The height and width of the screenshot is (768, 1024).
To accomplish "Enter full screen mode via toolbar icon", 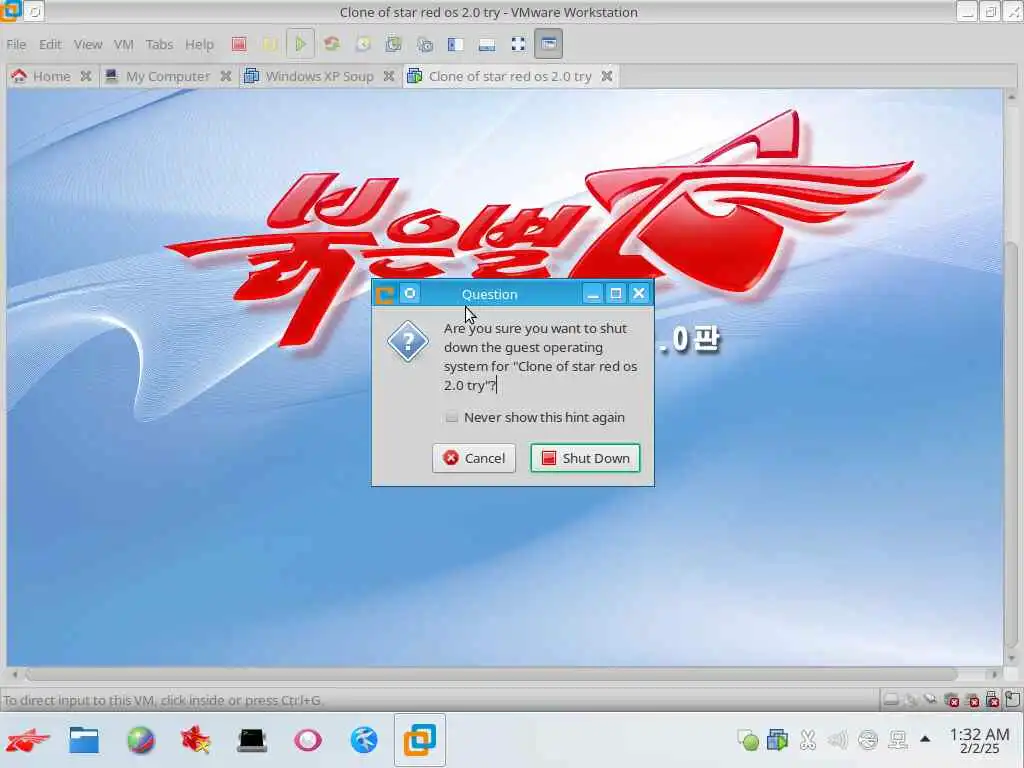I will pyautogui.click(x=518, y=44).
